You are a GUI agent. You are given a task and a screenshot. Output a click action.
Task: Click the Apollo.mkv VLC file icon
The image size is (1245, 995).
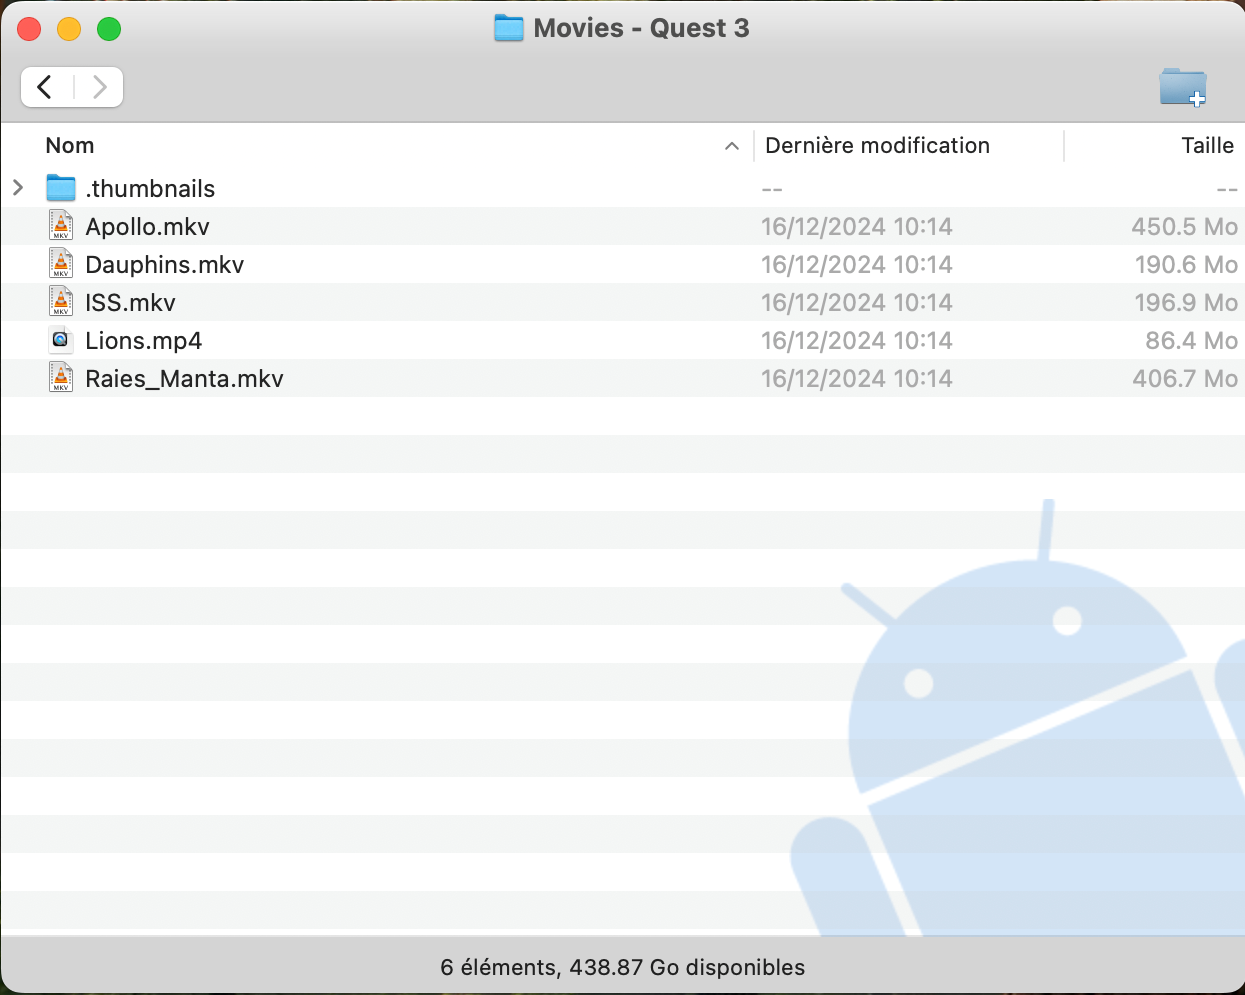coord(61,226)
